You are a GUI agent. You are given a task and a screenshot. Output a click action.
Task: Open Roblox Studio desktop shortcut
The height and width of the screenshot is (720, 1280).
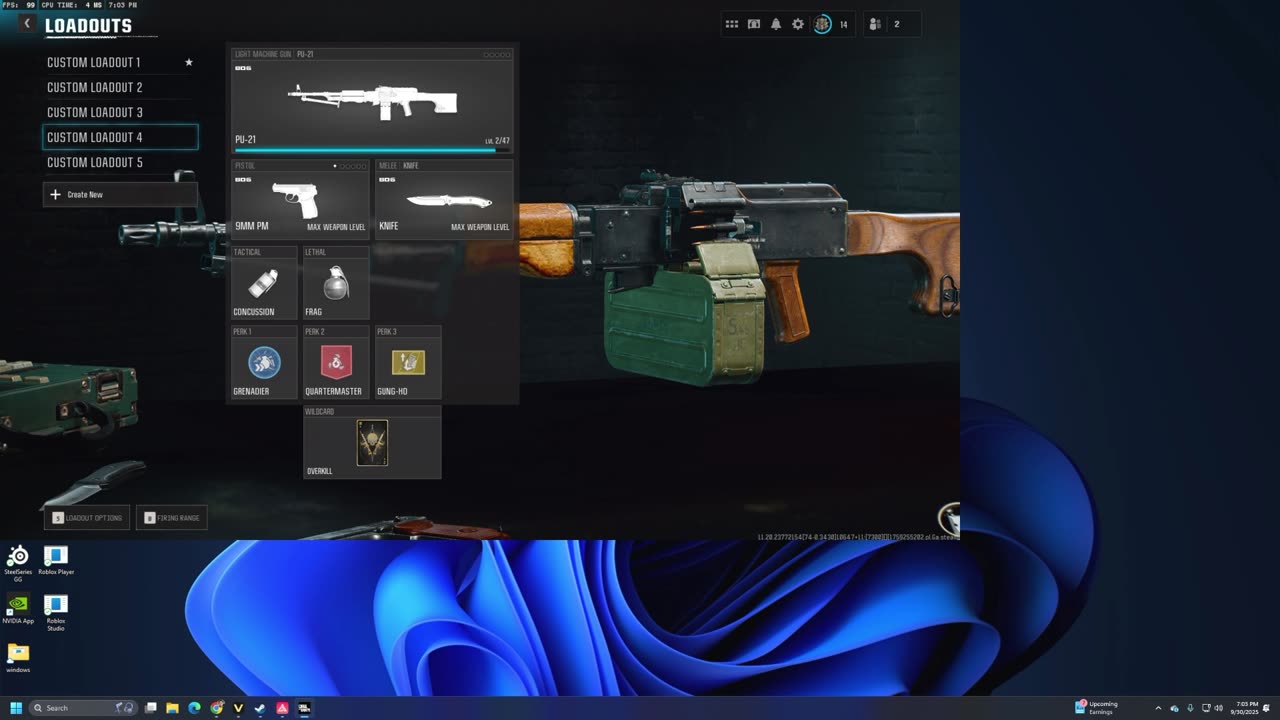point(56,613)
